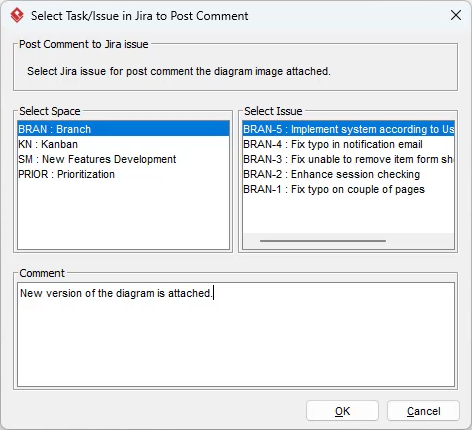Pick issue BRAN-2 Enhance session checking
The image size is (472, 430).
pyautogui.click(x=348, y=174)
